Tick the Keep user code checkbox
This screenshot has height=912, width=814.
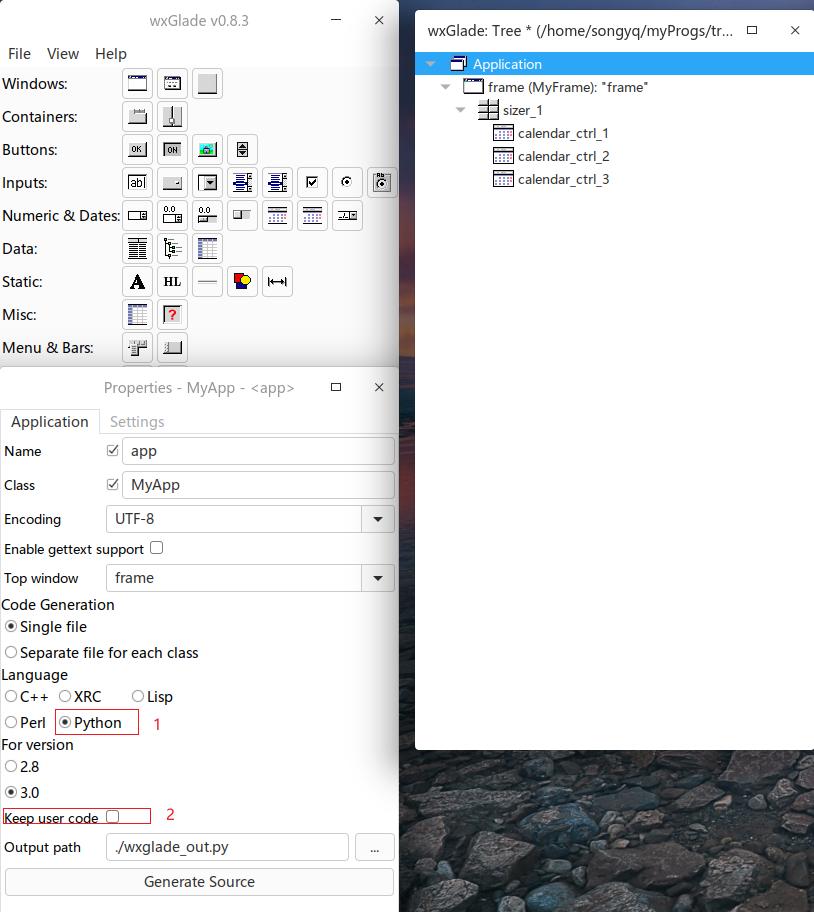point(113,817)
